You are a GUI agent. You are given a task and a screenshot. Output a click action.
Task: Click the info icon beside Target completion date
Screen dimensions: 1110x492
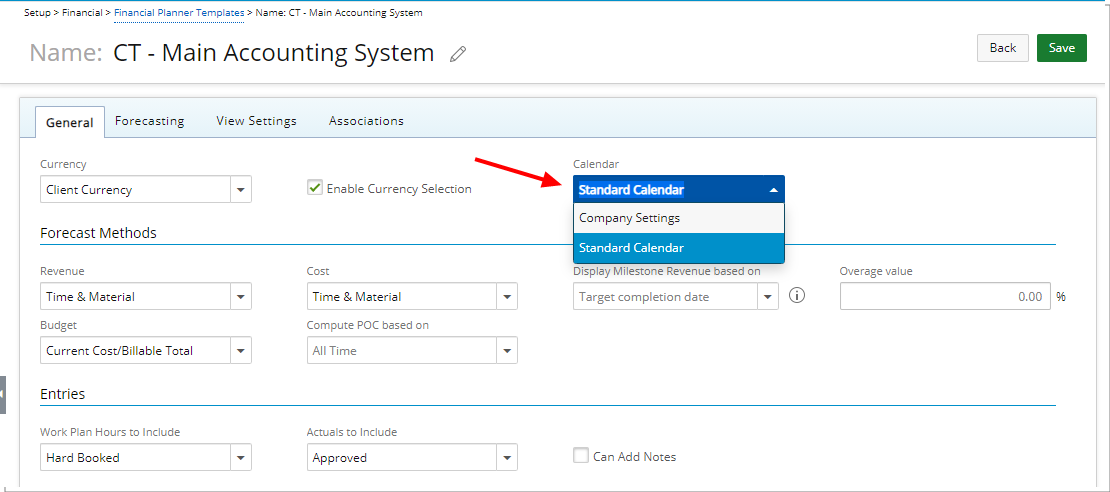797,296
